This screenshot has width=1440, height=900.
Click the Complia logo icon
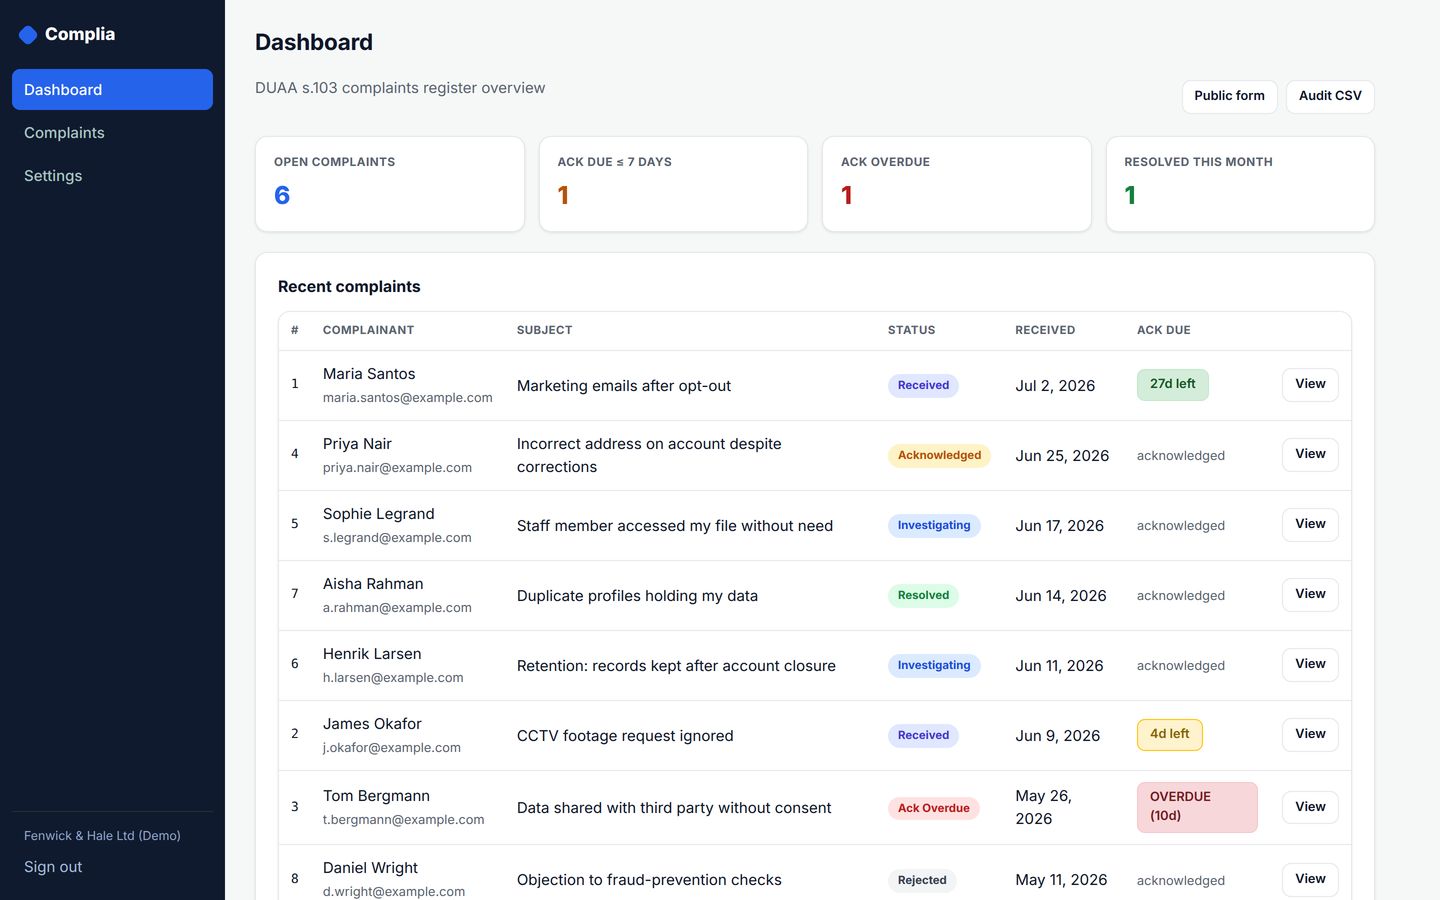tap(28, 35)
